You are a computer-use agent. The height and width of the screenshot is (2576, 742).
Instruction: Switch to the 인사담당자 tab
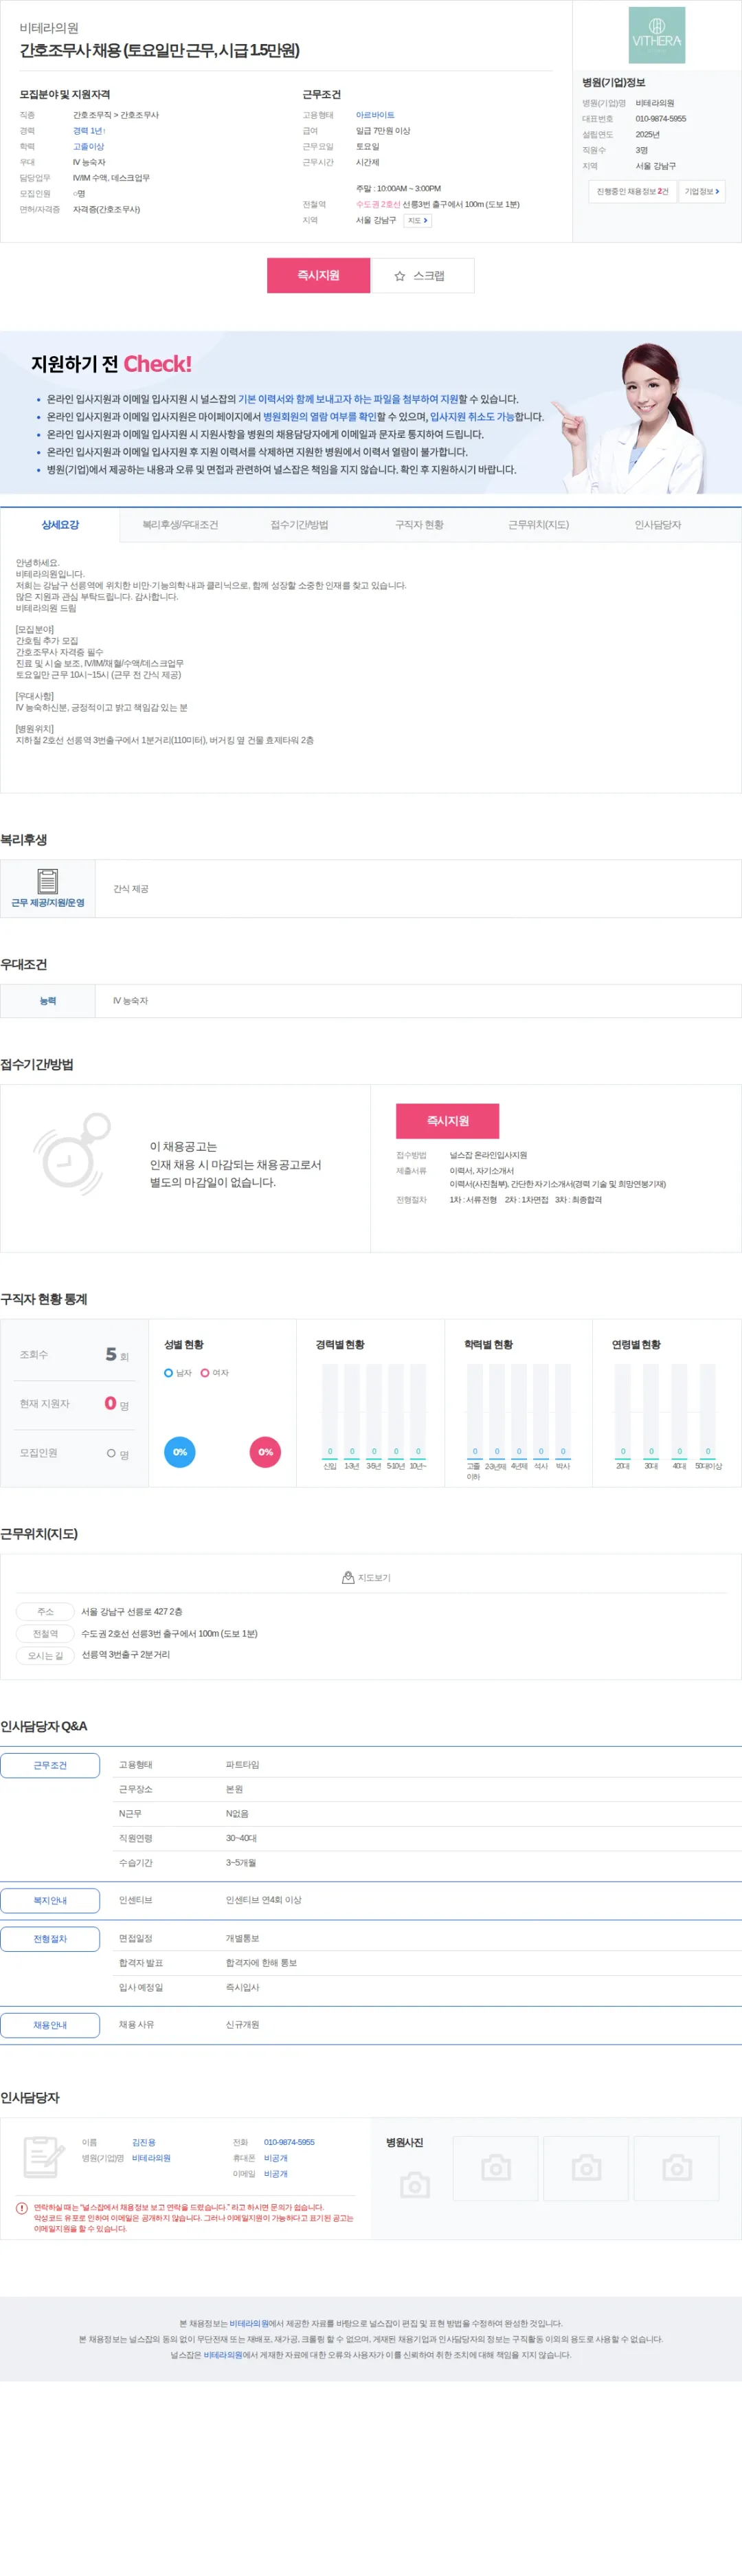click(x=658, y=525)
